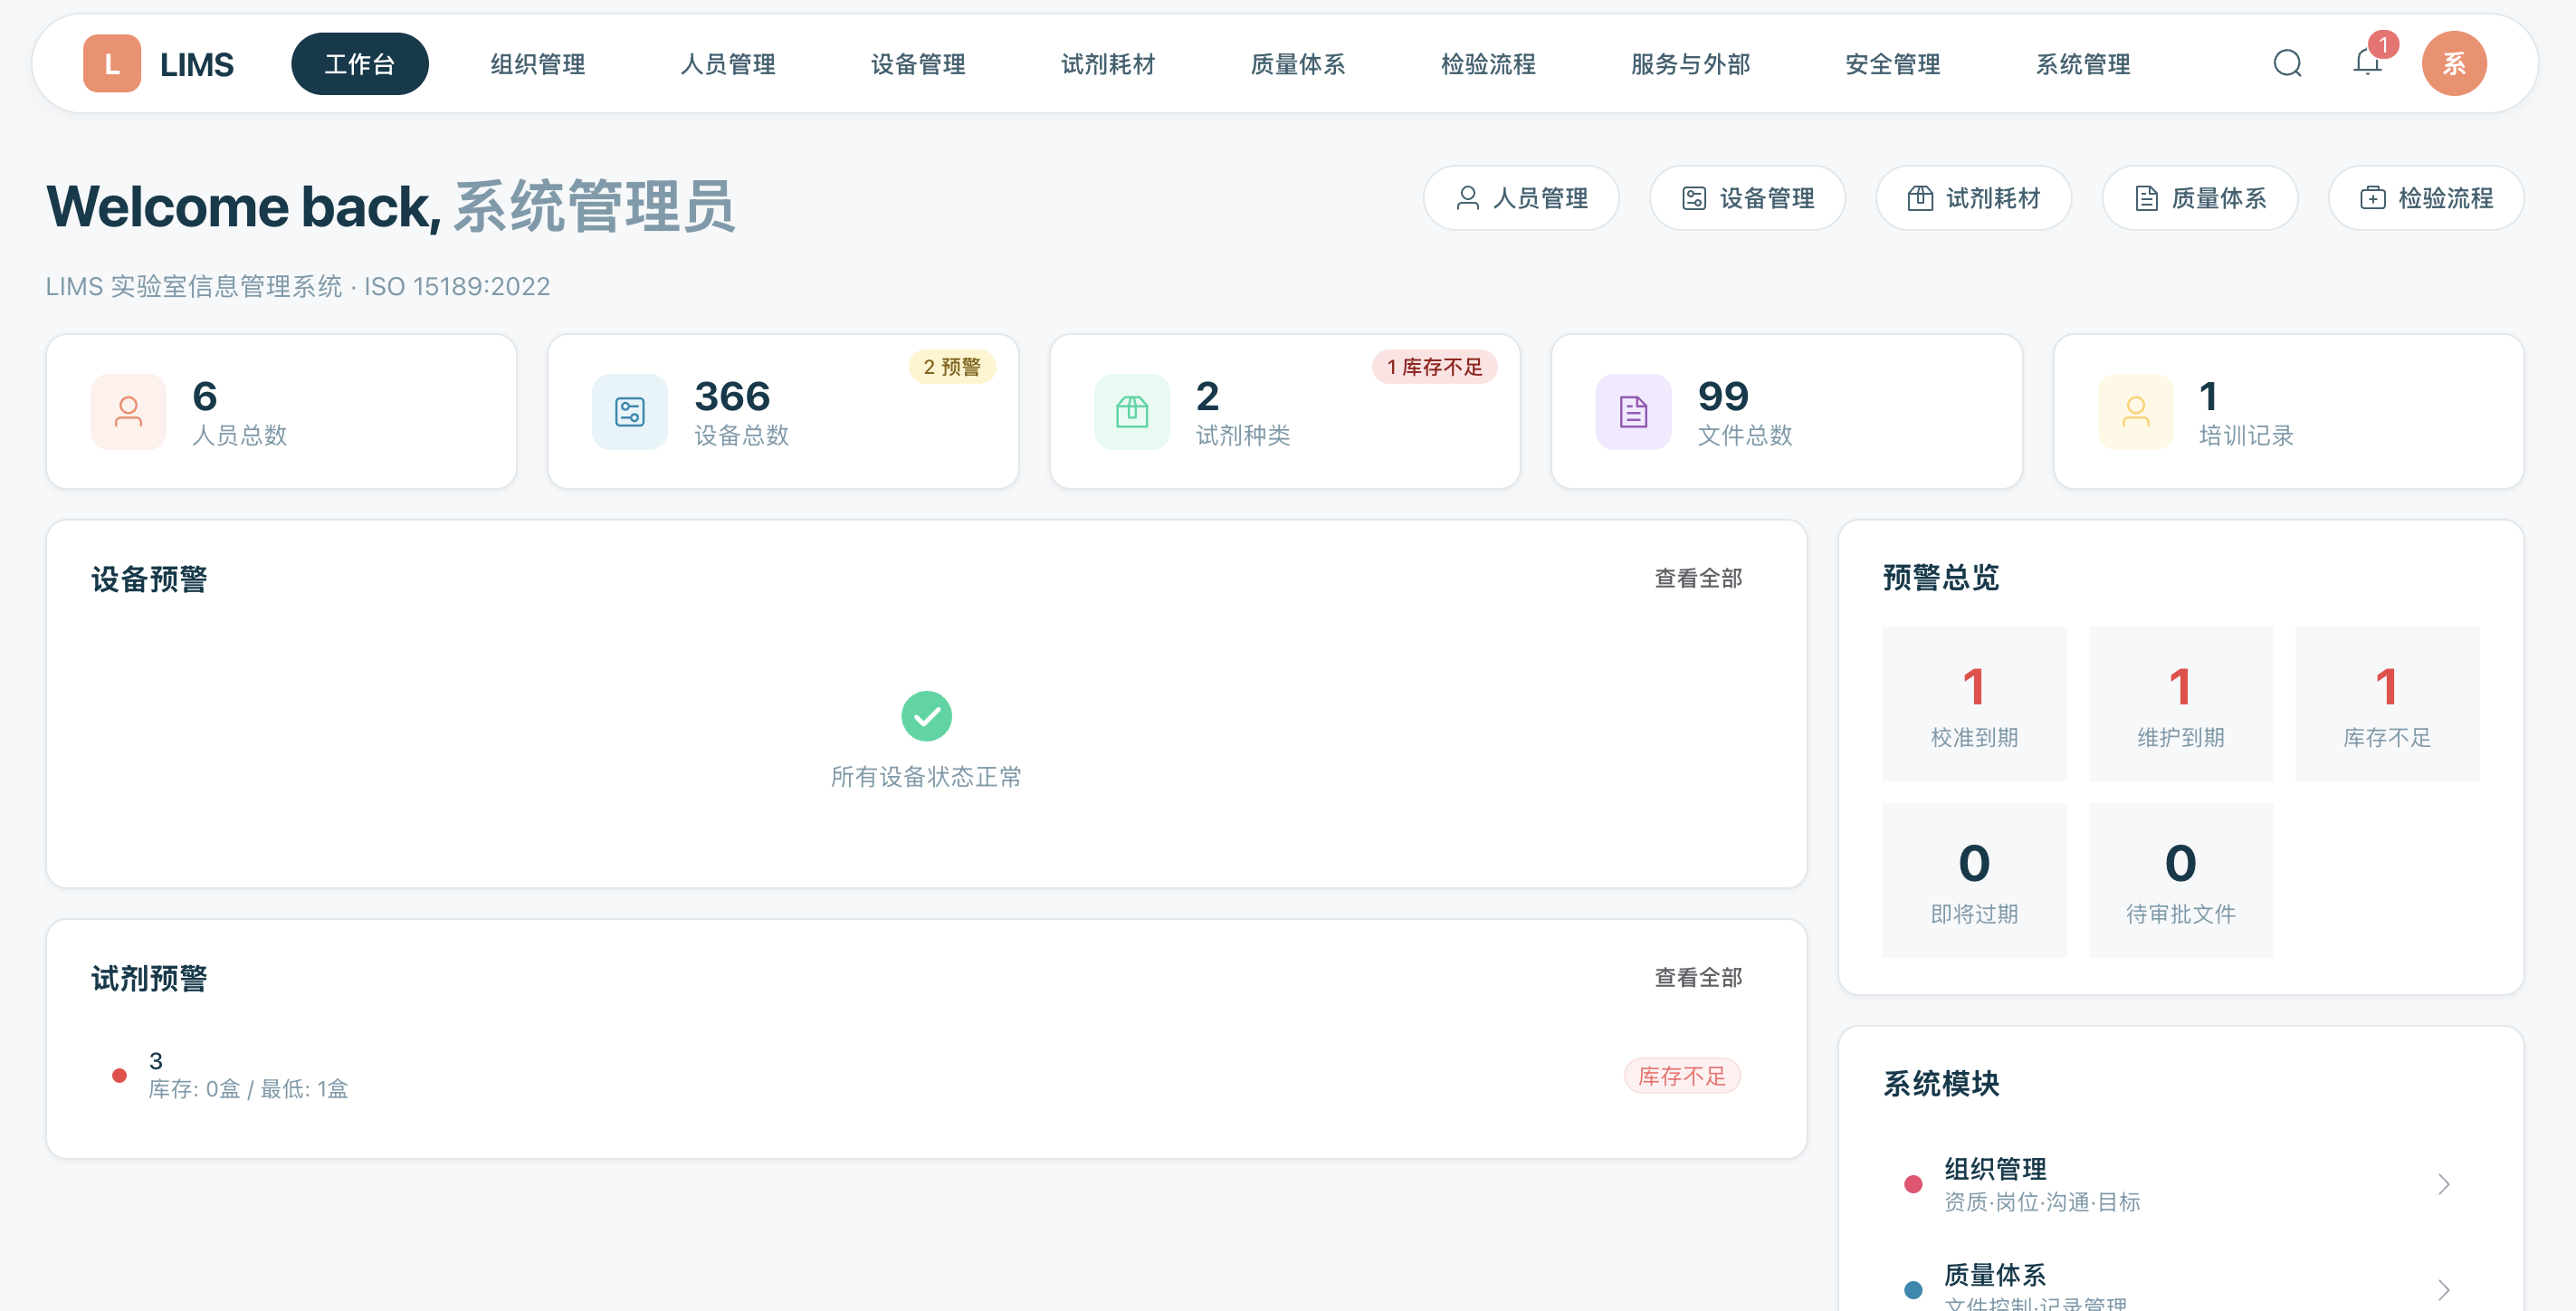This screenshot has height=1311, width=2576.
Task: Switch to the 工作台 tab
Action: [360, 64]
